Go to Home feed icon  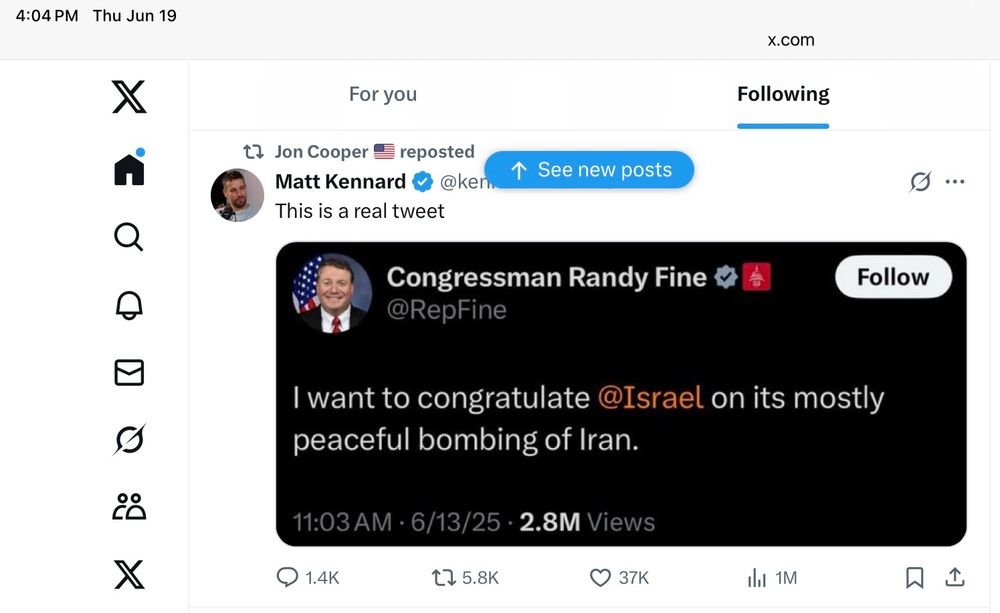129,168
